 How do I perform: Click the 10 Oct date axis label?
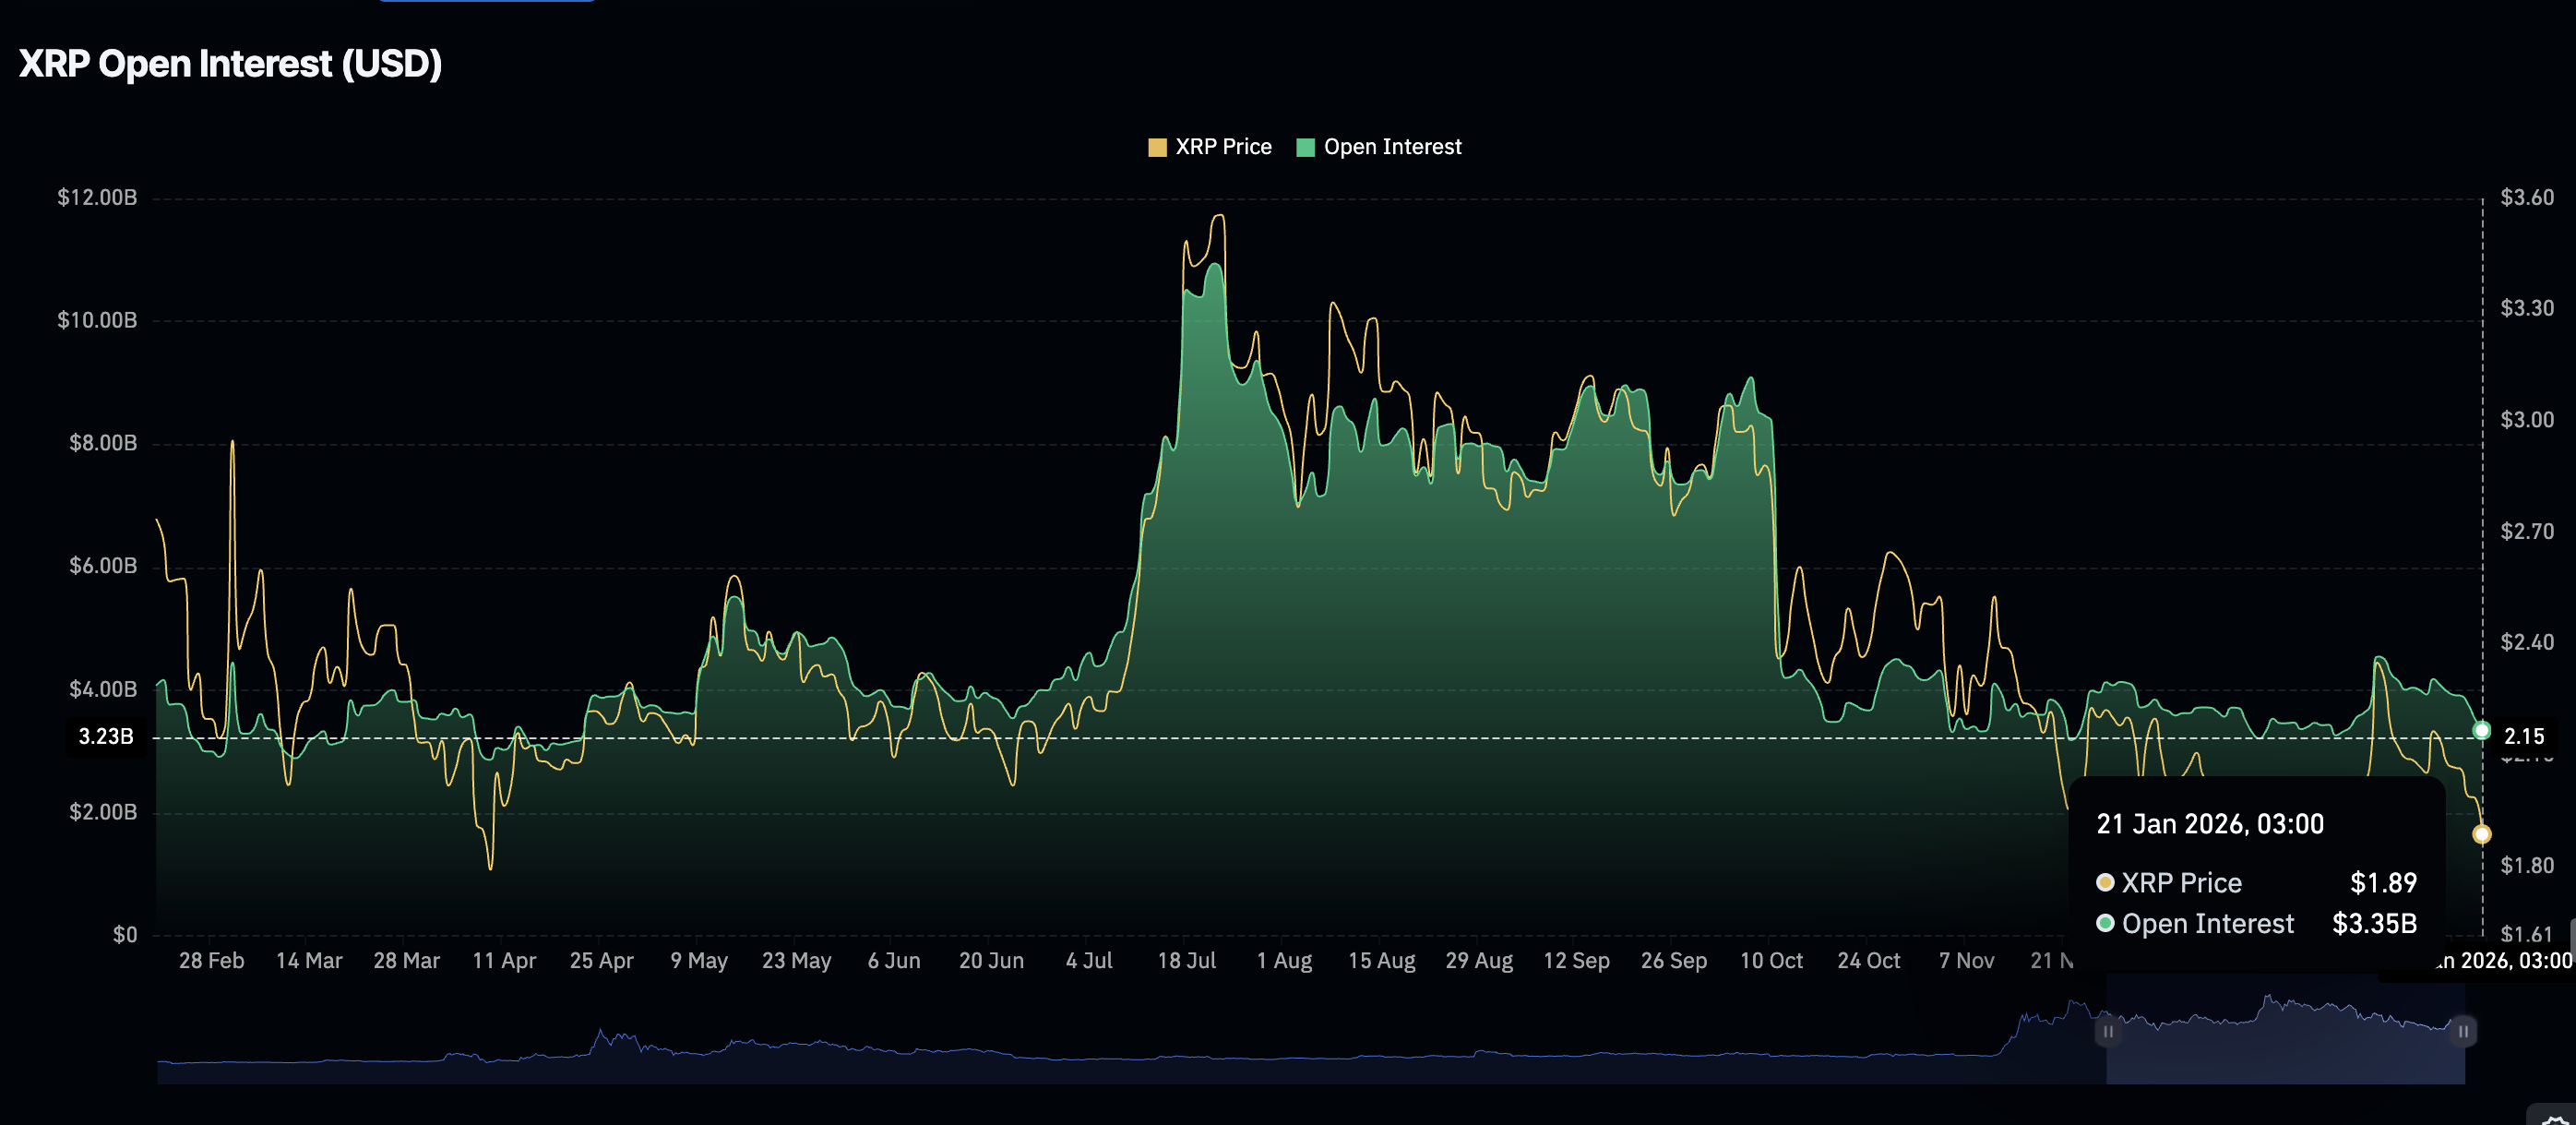pyautogui.click(x=1771, y=961)
